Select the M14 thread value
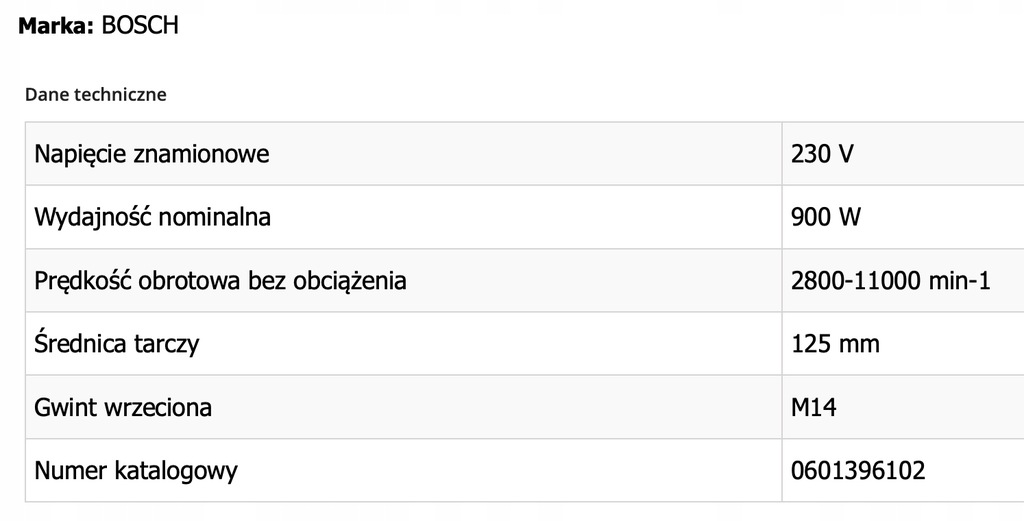This screenshot has width=1024, height=521. [813, 407]
